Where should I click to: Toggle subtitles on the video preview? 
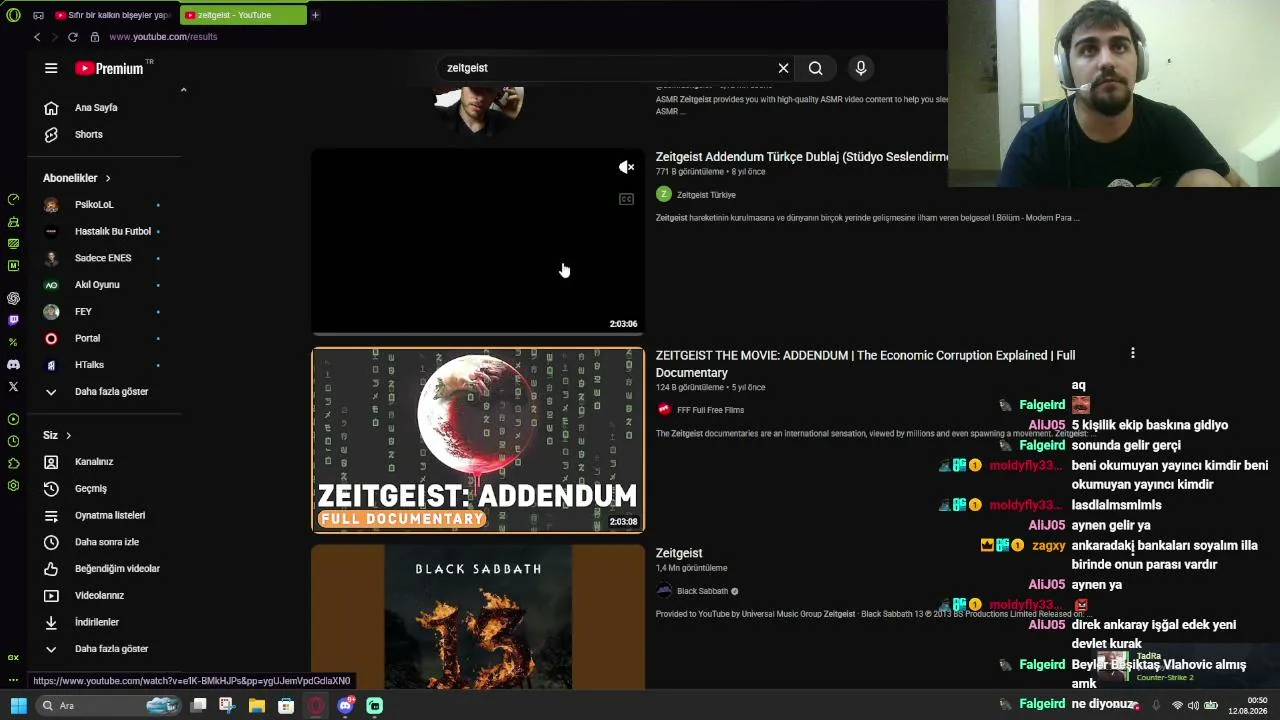(x=626, y=199)
